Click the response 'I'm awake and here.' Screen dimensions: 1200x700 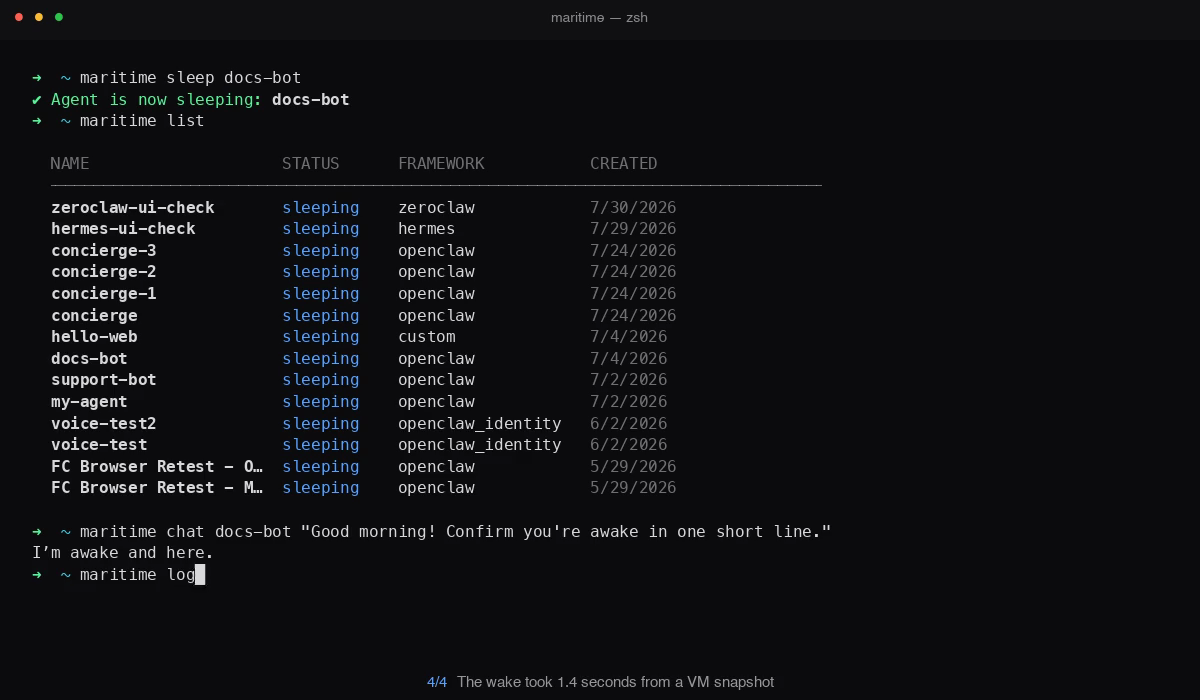pos(123,552)
